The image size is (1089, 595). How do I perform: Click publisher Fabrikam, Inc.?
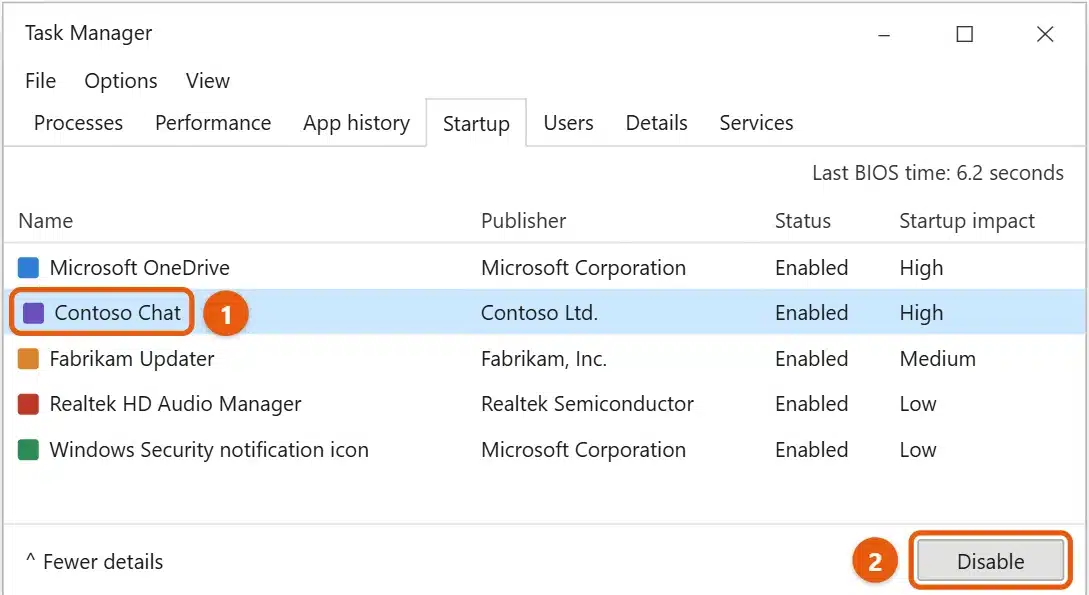pos(544,359)
